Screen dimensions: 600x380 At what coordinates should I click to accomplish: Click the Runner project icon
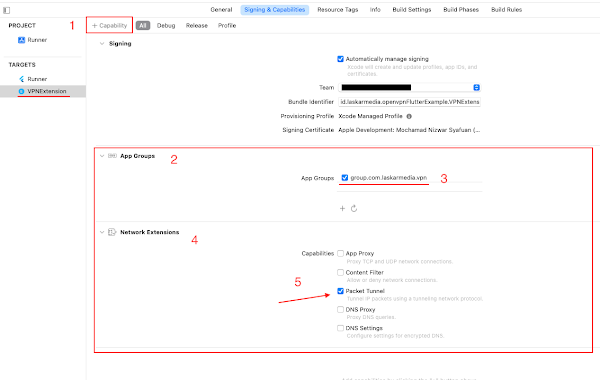[21, 40]
